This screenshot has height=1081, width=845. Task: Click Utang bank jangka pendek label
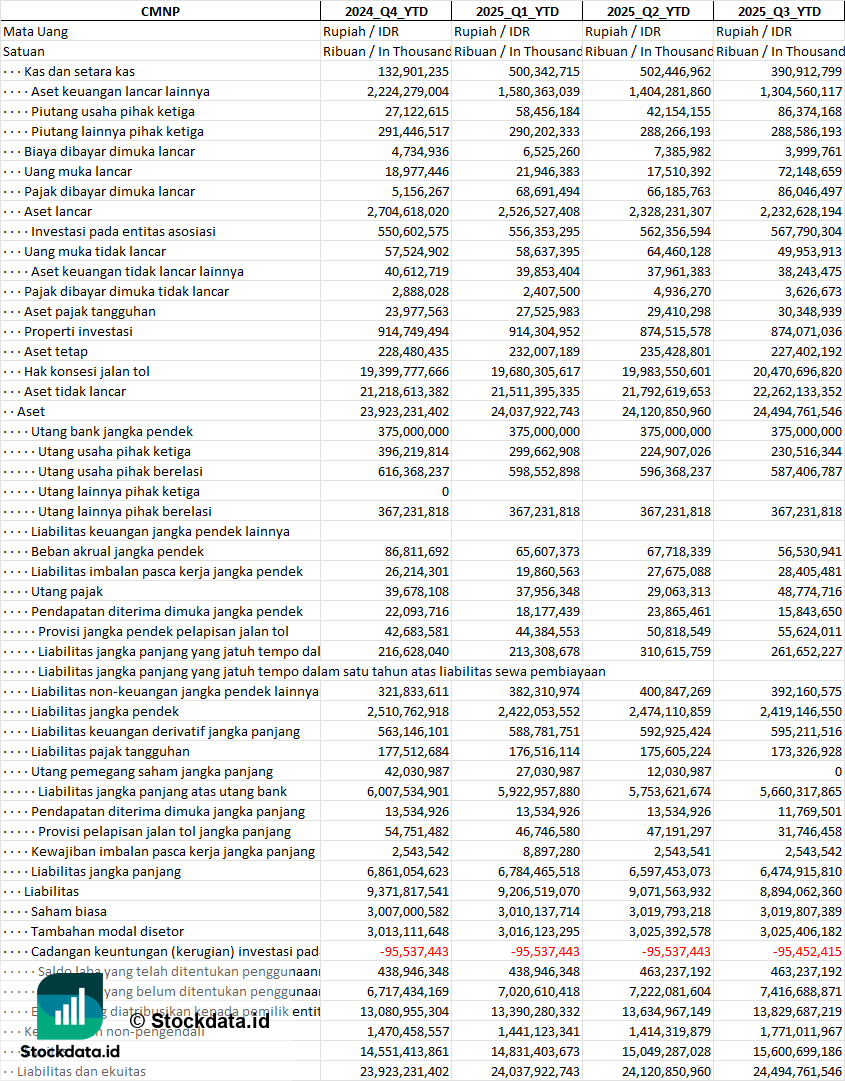point(112,432)
